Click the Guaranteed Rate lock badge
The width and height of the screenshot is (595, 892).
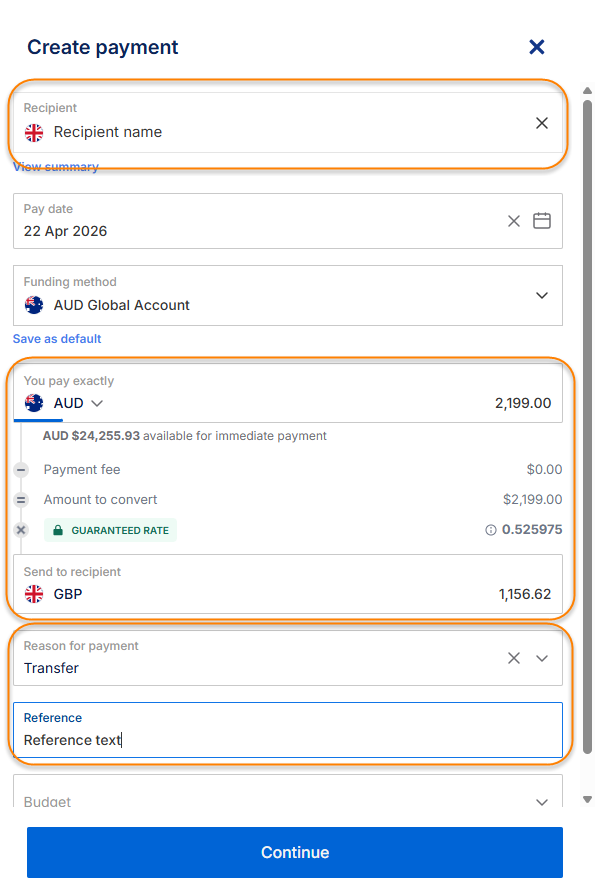click(110, 530)
